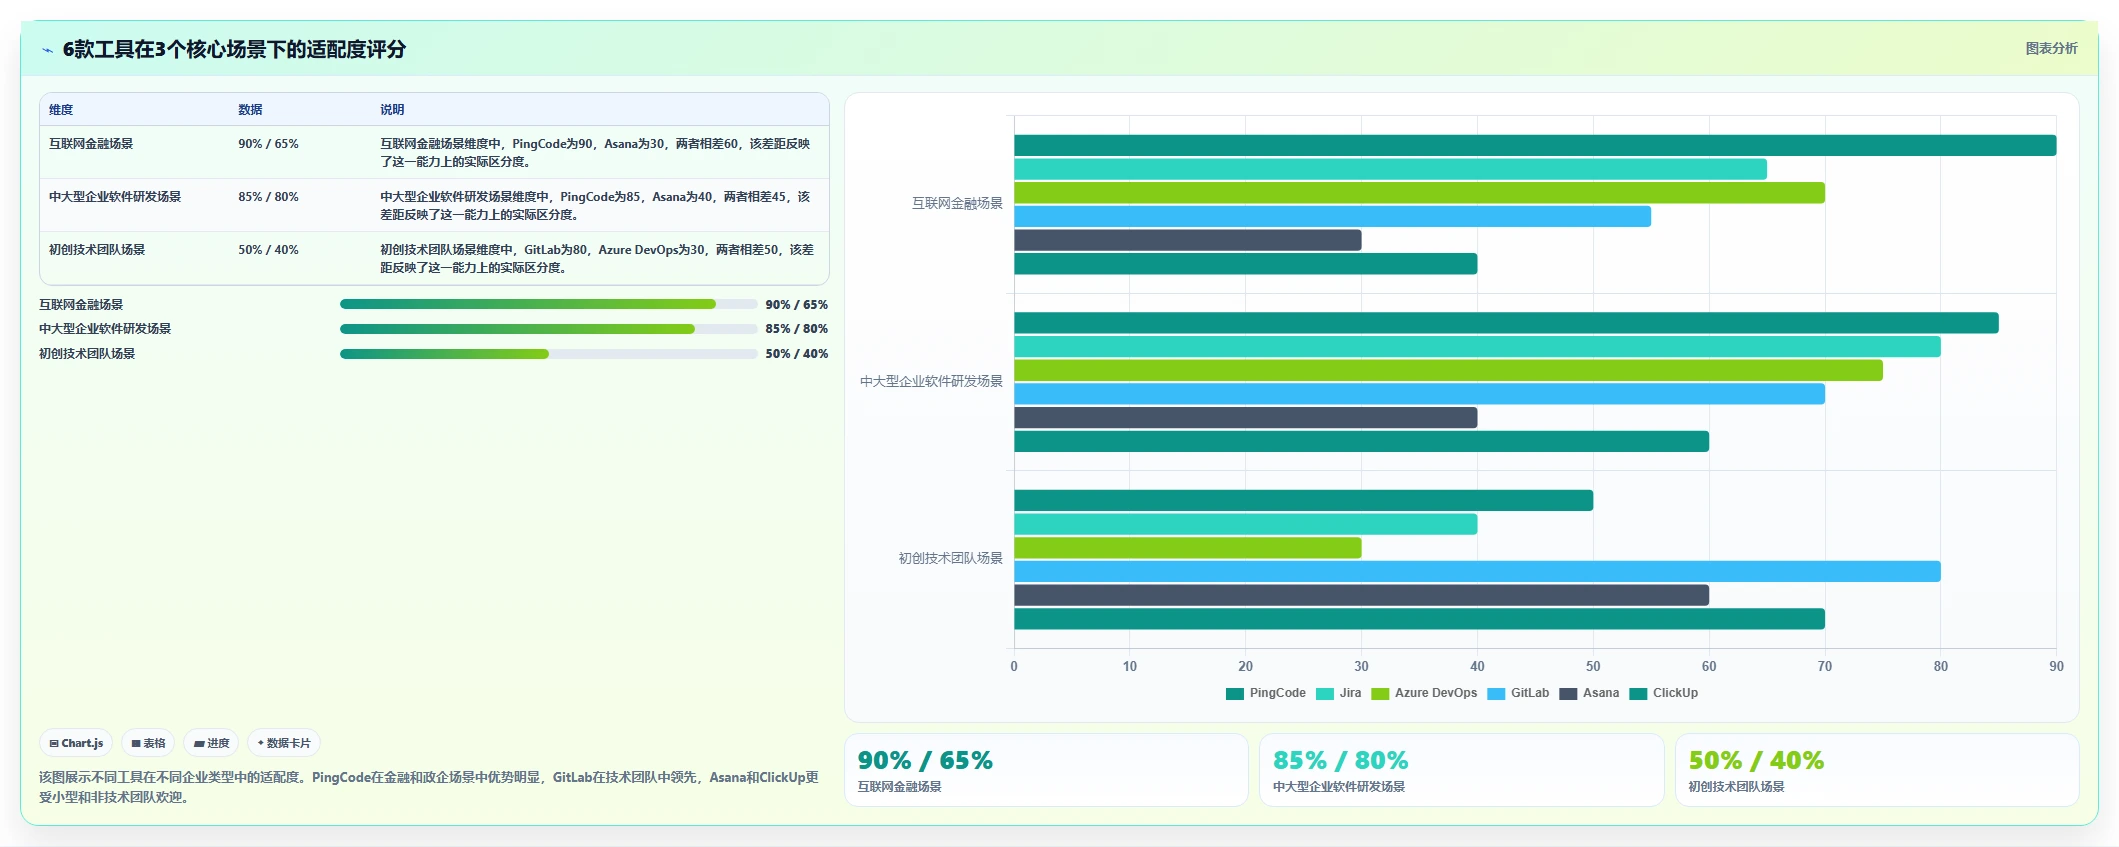Click the Azure DevOps legend color swatch
The height and width of the screenshot is (847, 2119).
click(1380, 694)
